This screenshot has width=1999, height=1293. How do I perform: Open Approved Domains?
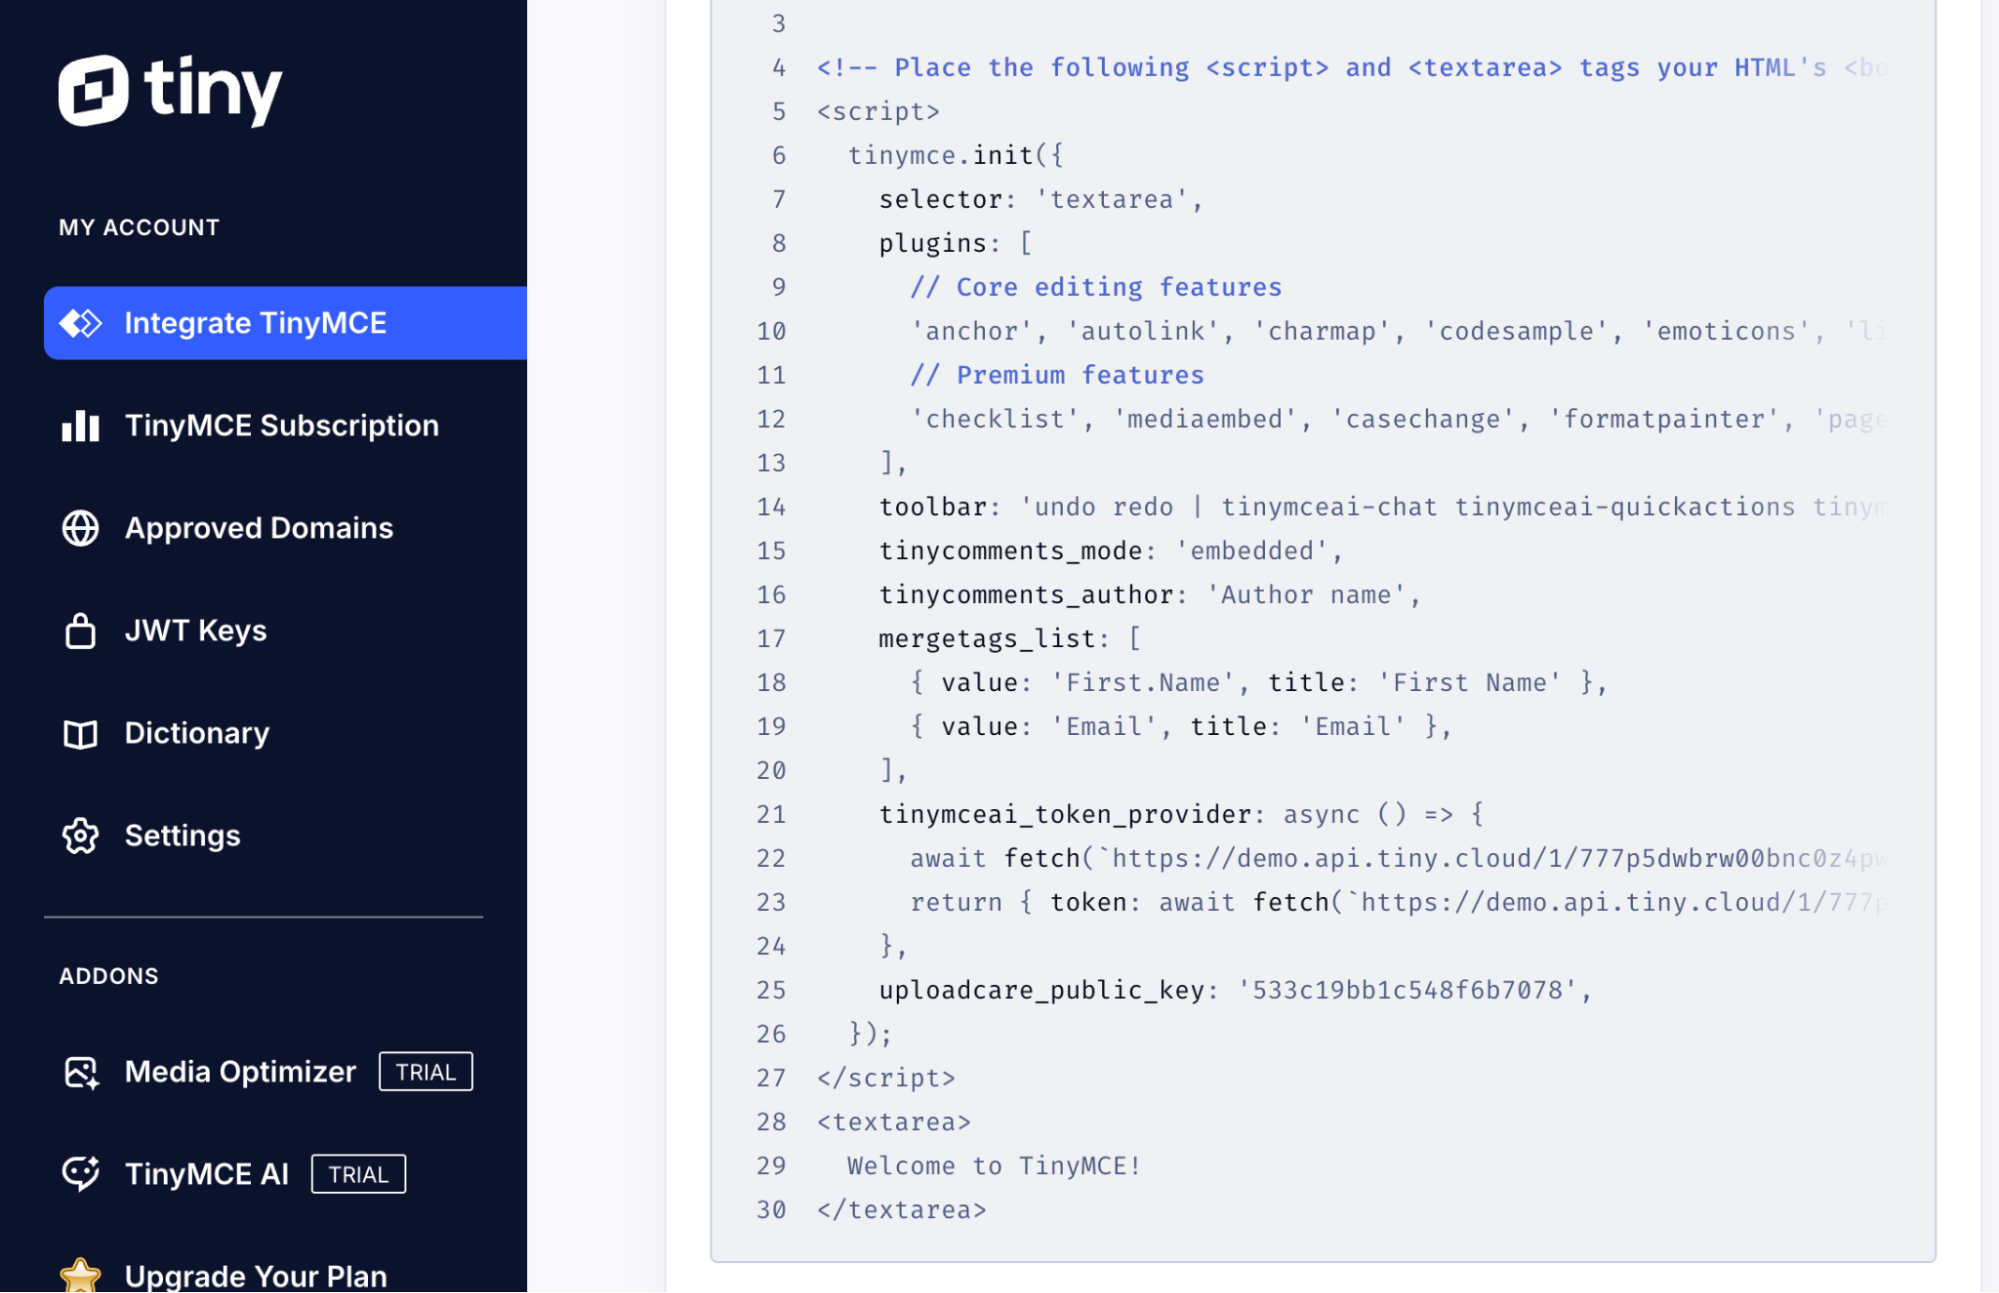click(x=259, y=528)
